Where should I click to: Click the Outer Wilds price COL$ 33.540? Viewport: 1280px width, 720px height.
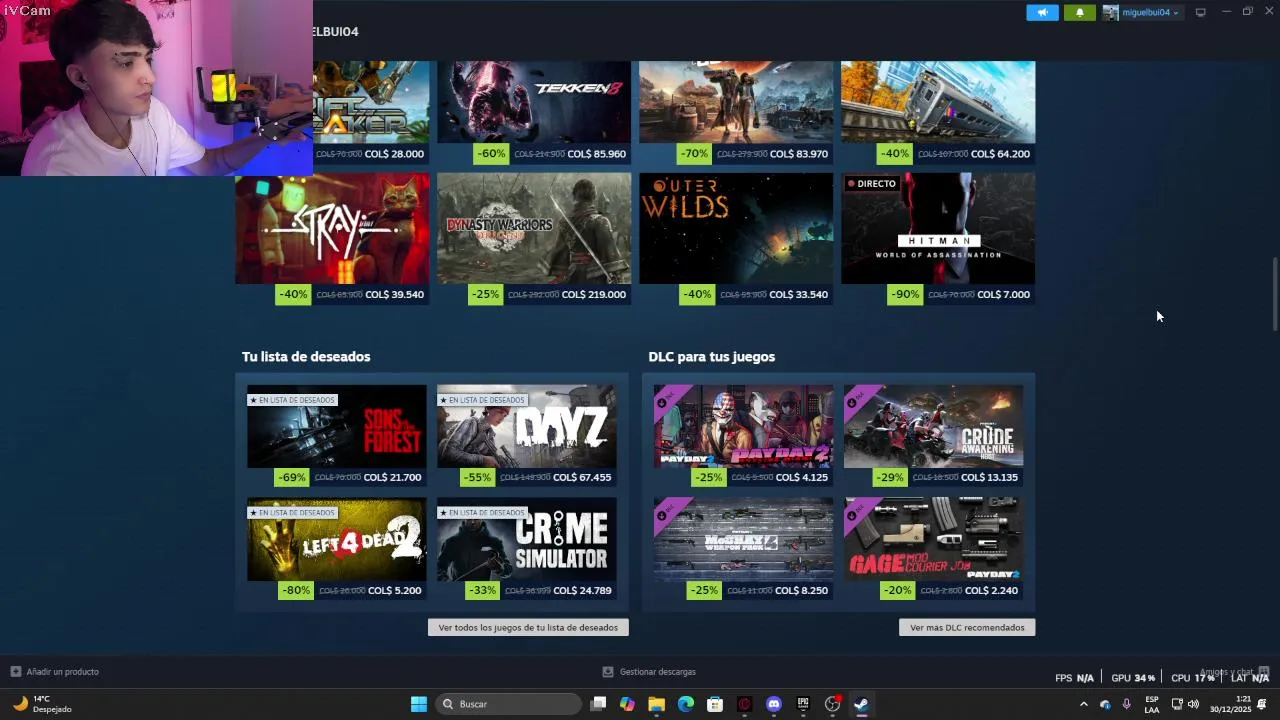click(x=798, y=295)
